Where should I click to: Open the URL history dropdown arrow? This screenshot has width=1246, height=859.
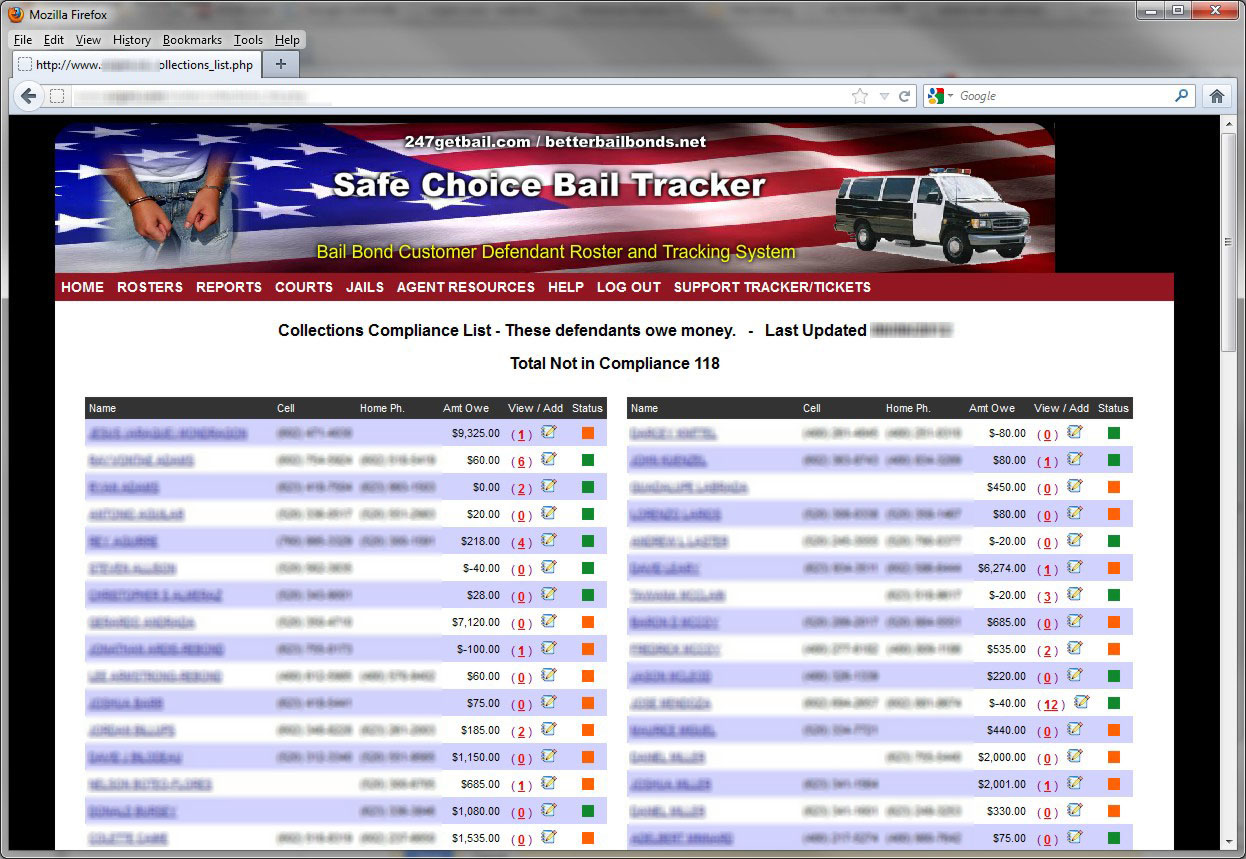tap(884, 96)
